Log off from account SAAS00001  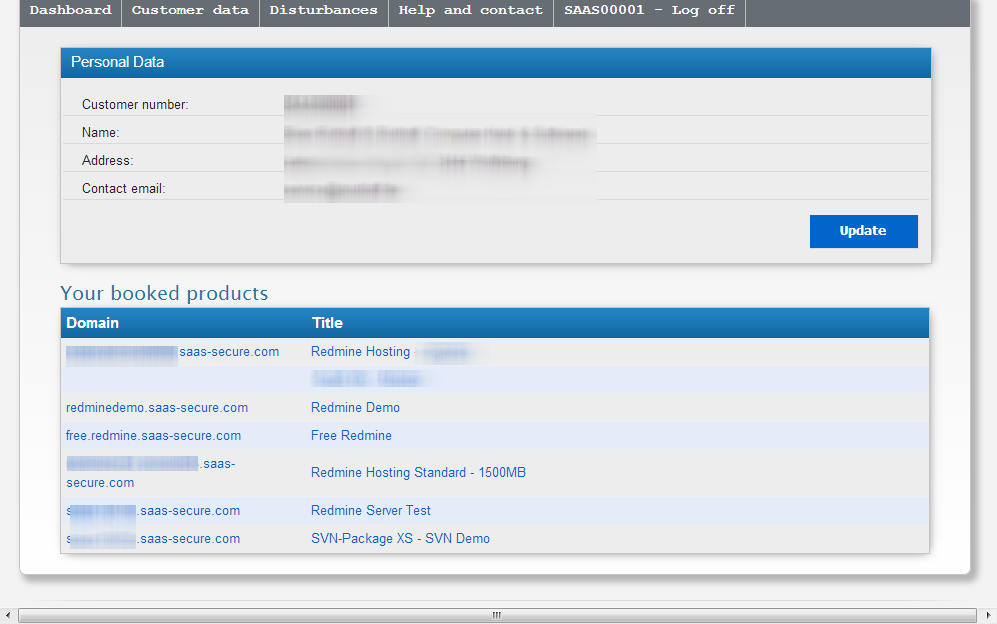(648, 11)
